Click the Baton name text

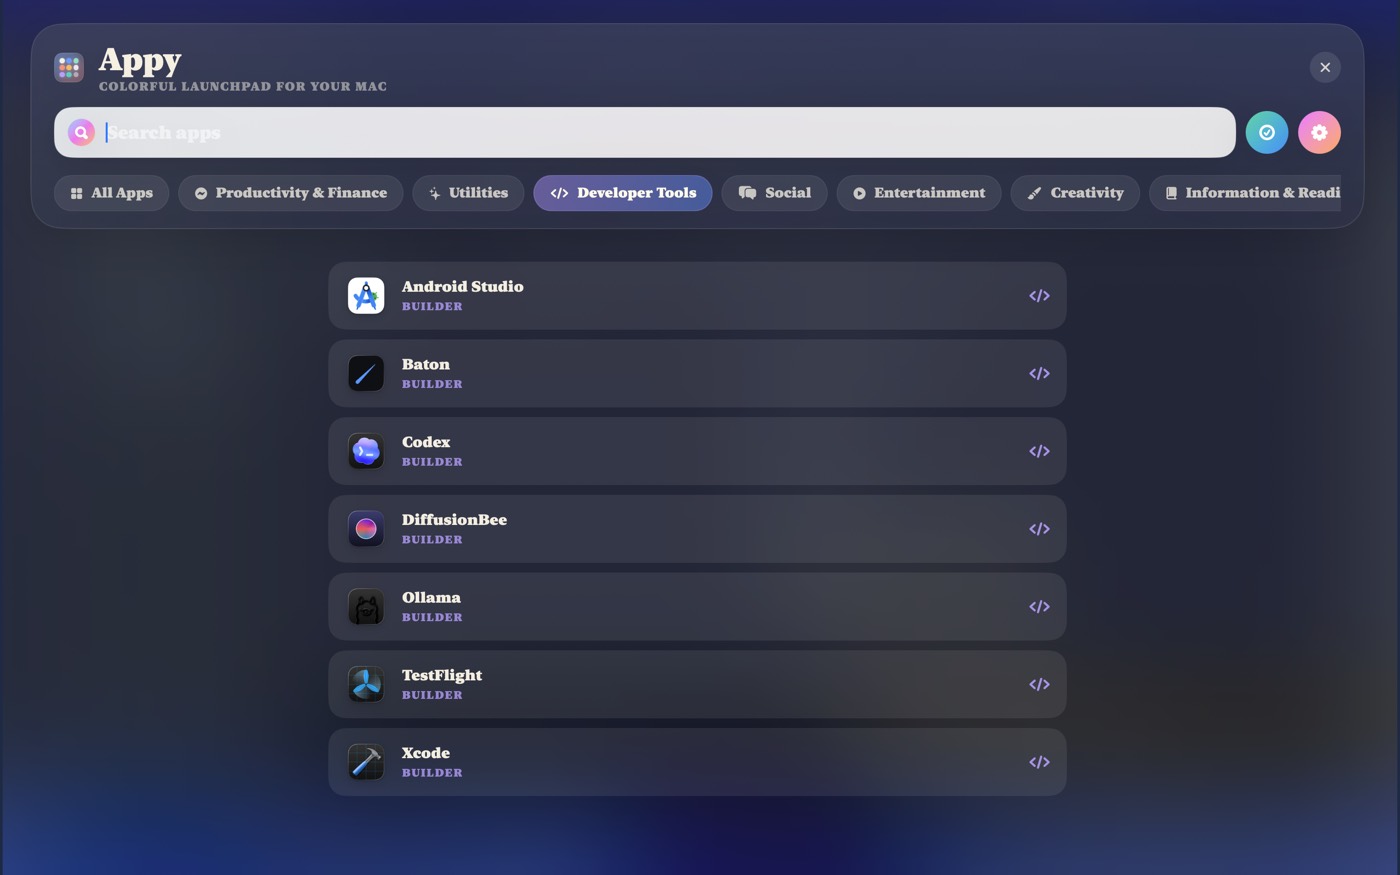[425, 365]
